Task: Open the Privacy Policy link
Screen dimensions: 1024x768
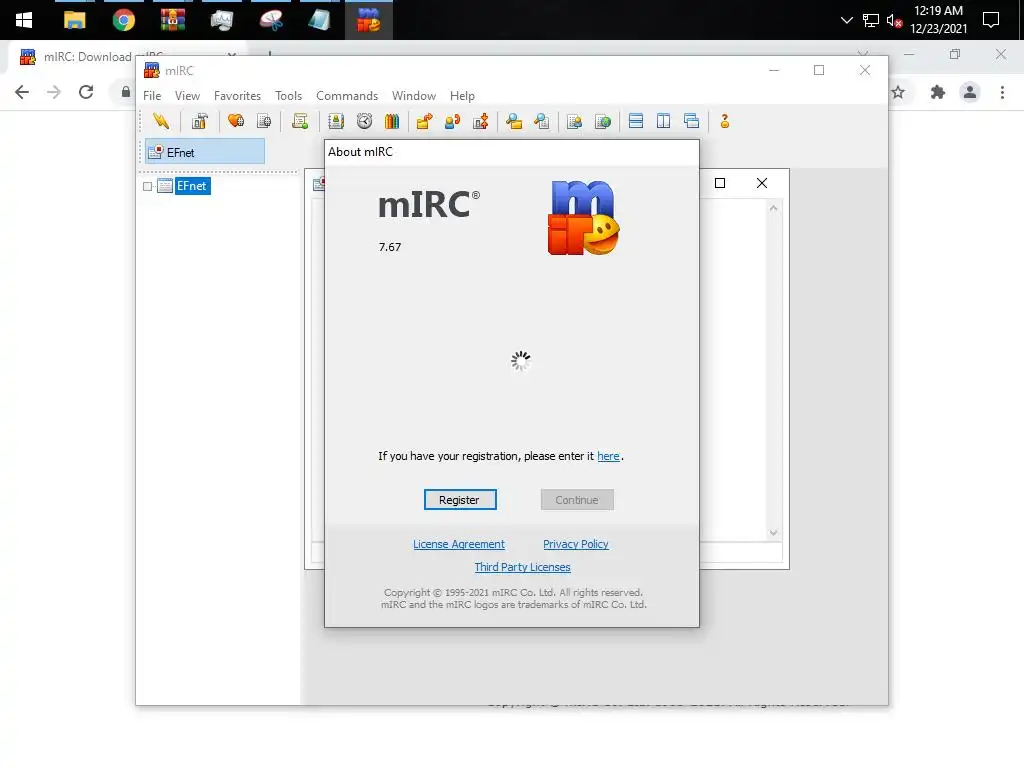Action: click(575, 544)
